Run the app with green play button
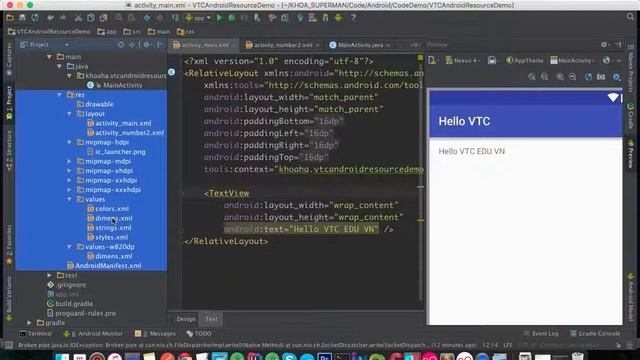Screen dimensions: 640x360 pos(220,18)
